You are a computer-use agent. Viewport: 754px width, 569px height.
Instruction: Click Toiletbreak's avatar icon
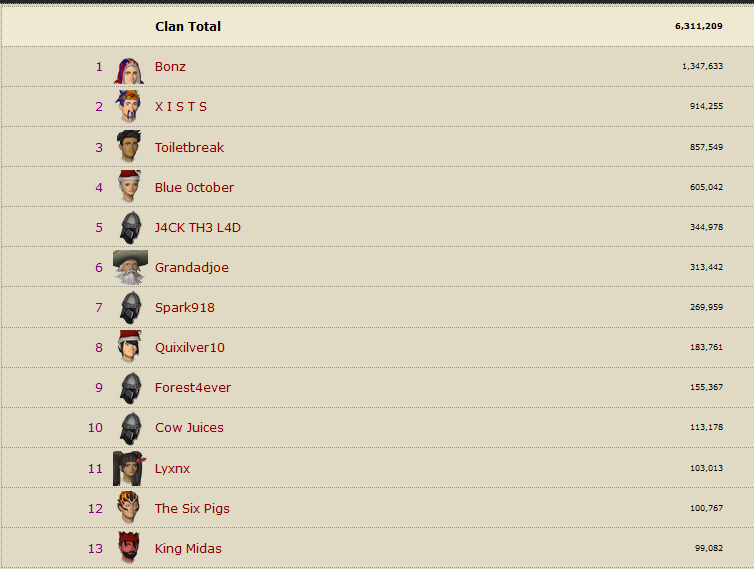pos(129,146)
